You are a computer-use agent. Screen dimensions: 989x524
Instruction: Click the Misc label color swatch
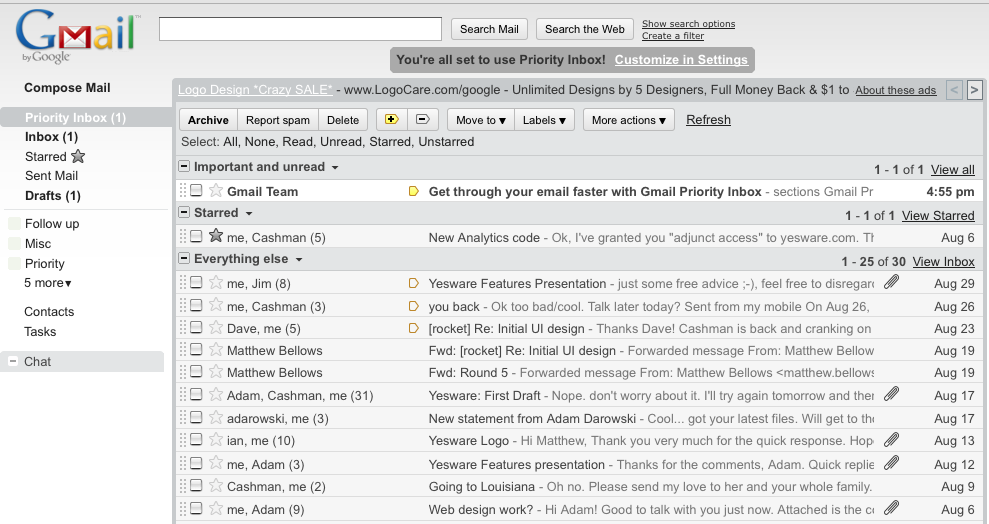pyautogui.click(x=14, y=243)
